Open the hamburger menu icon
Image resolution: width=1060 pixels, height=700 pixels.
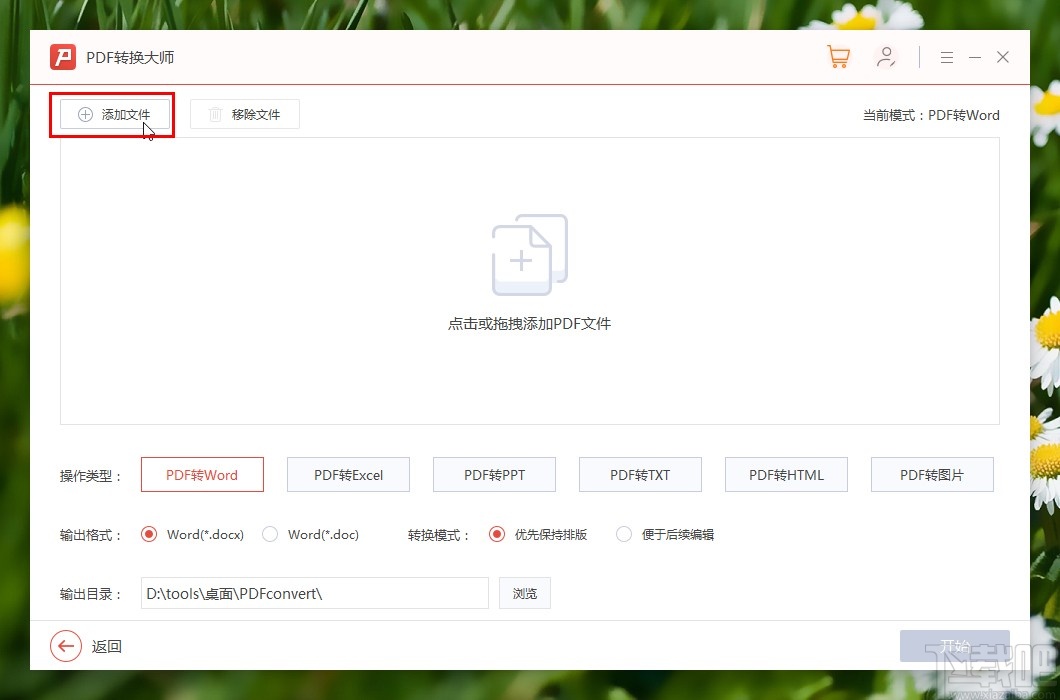pos(946,57)
